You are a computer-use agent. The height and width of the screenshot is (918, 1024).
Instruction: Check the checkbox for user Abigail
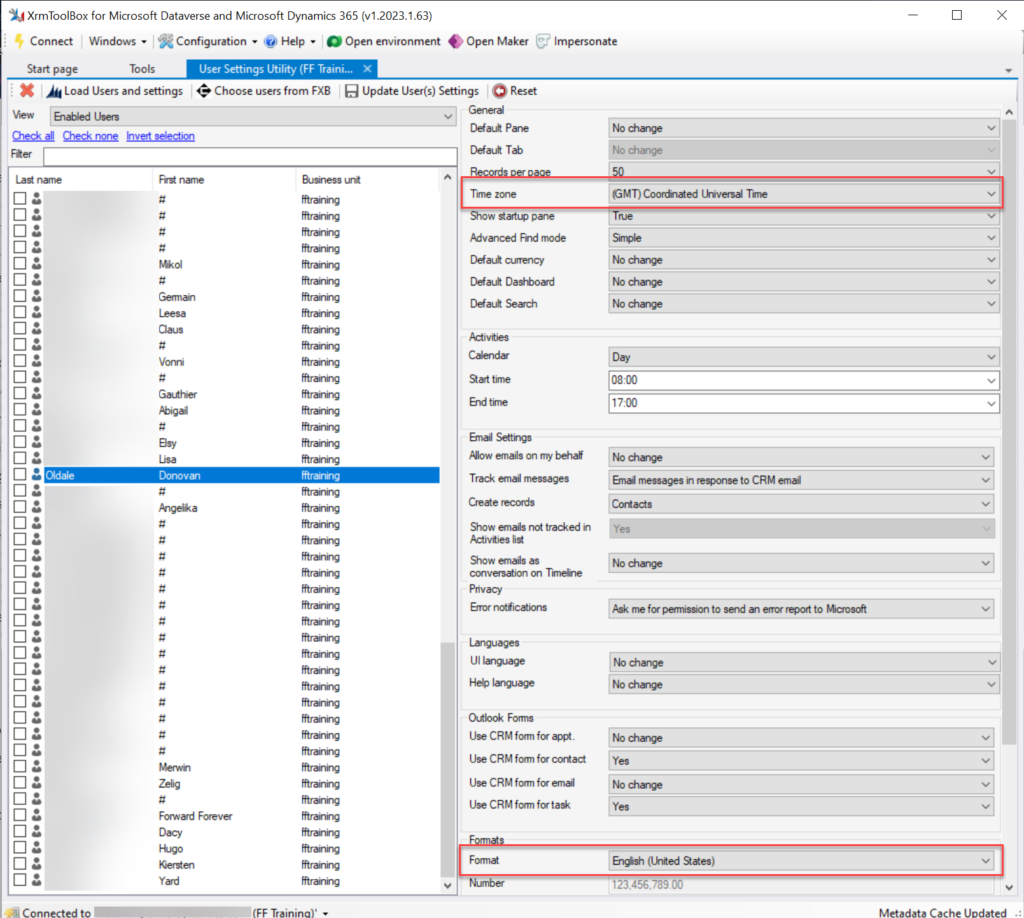click(x=20, y=410)
